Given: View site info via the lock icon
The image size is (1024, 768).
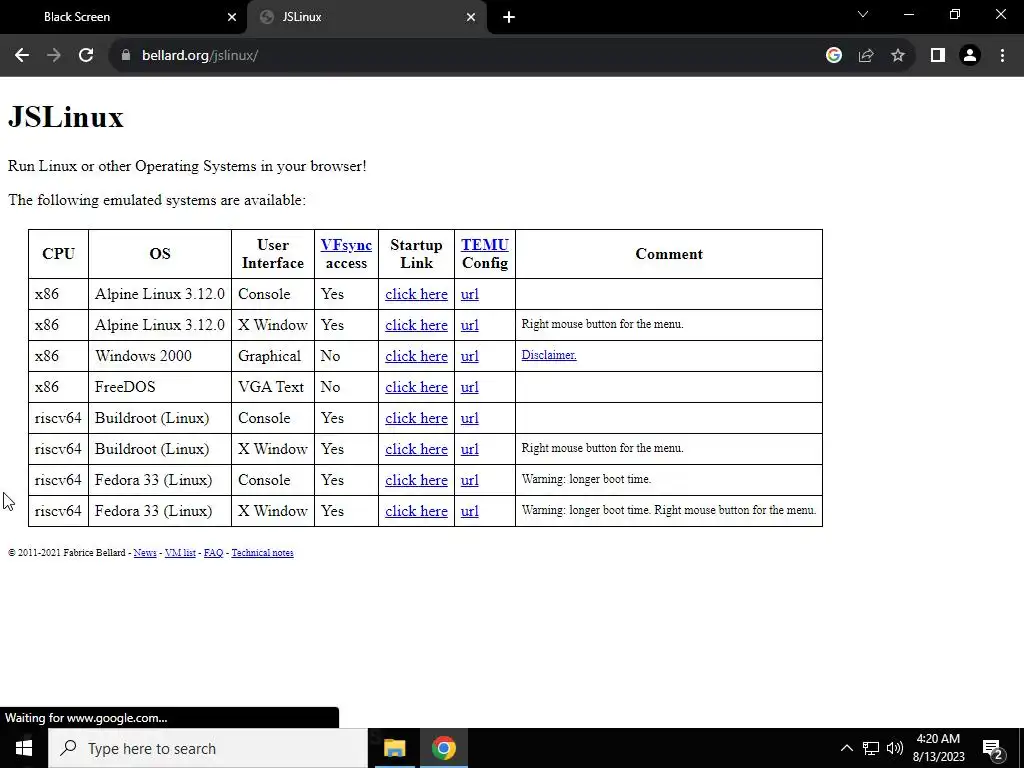Looking at the screenshot, I should [x=126, y=56].
